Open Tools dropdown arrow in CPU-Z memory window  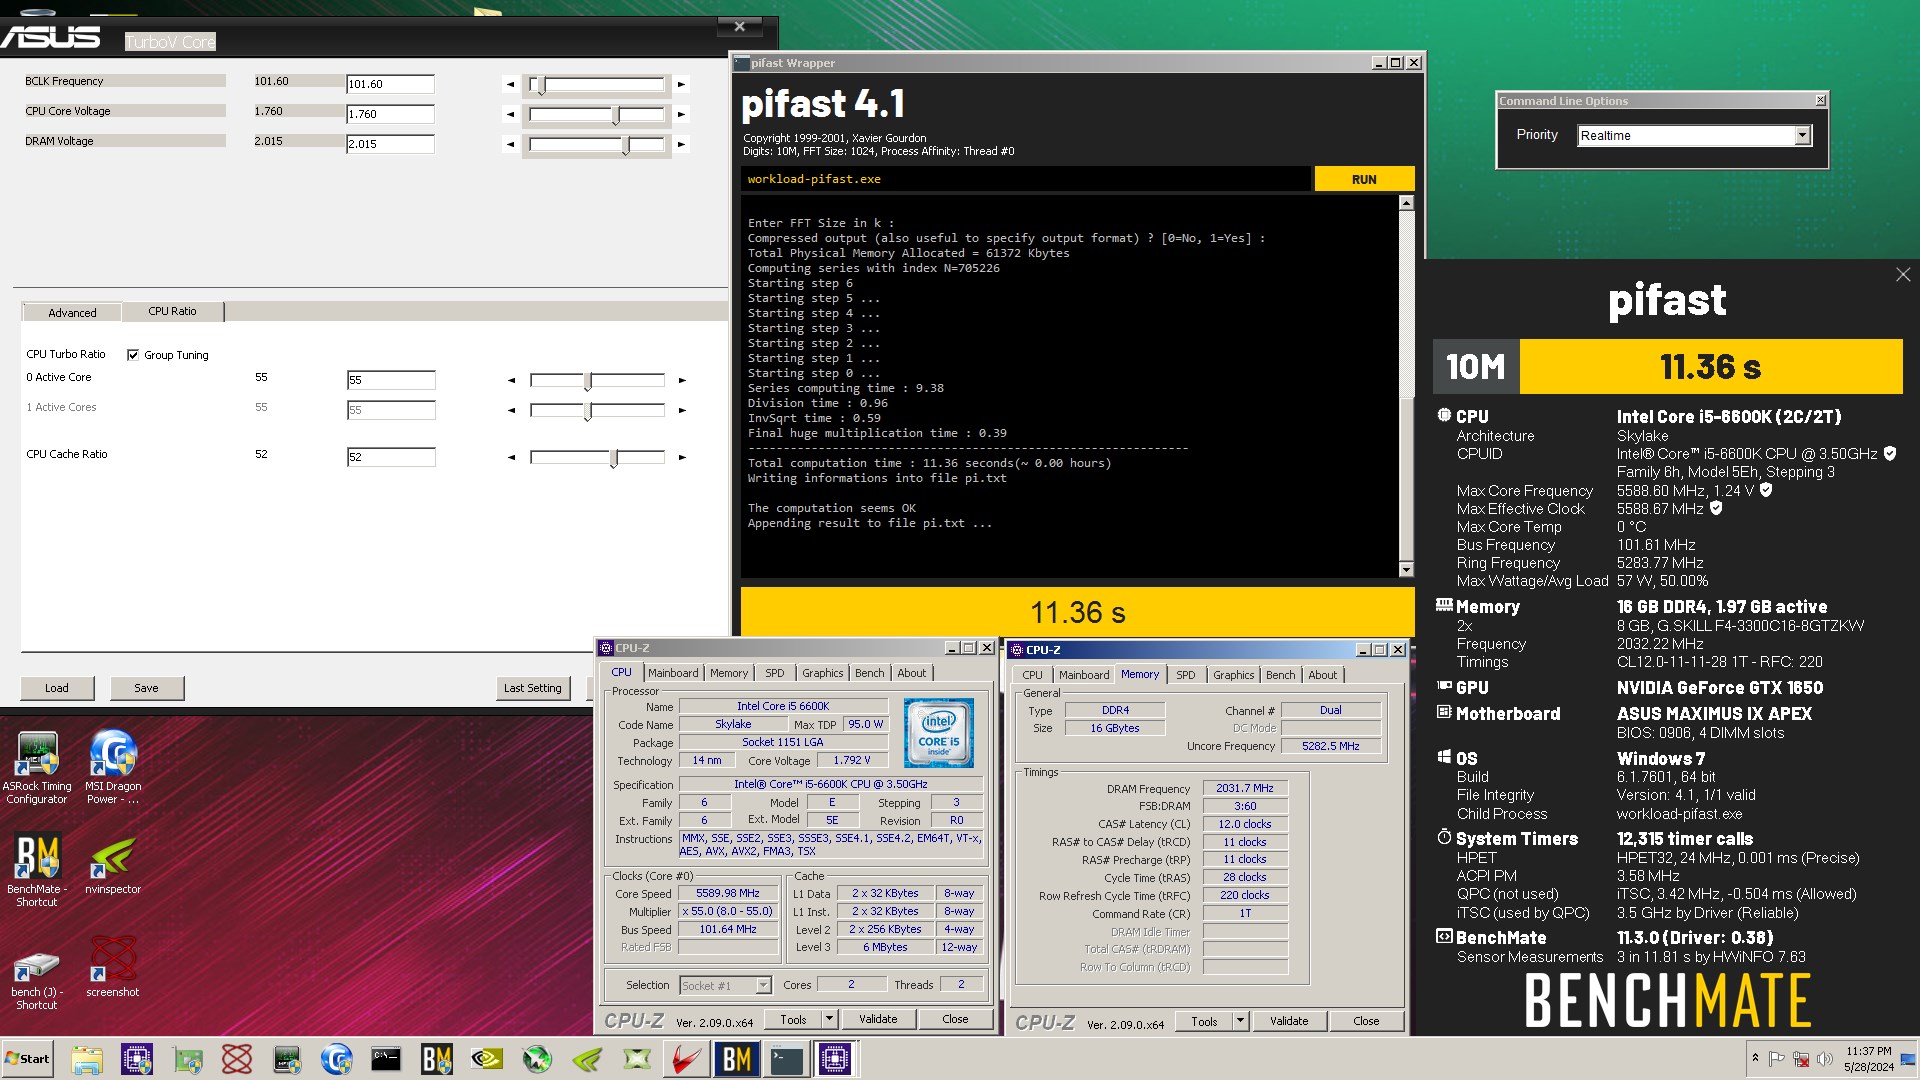(x=1240, y=1021)
